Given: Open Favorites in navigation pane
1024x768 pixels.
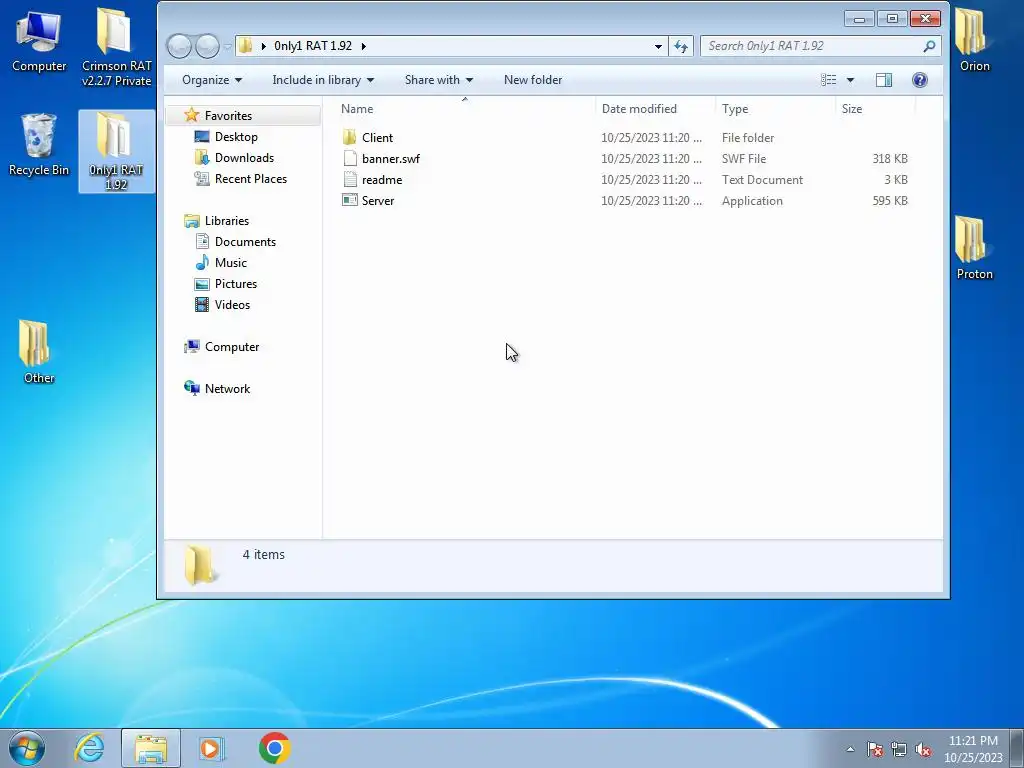Looking at the screenshot, I should pyautogui.click(x=228, y=116).
